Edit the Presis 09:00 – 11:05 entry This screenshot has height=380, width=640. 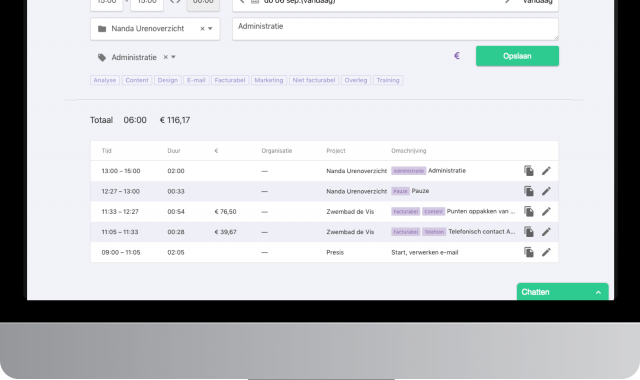point(546,252)
